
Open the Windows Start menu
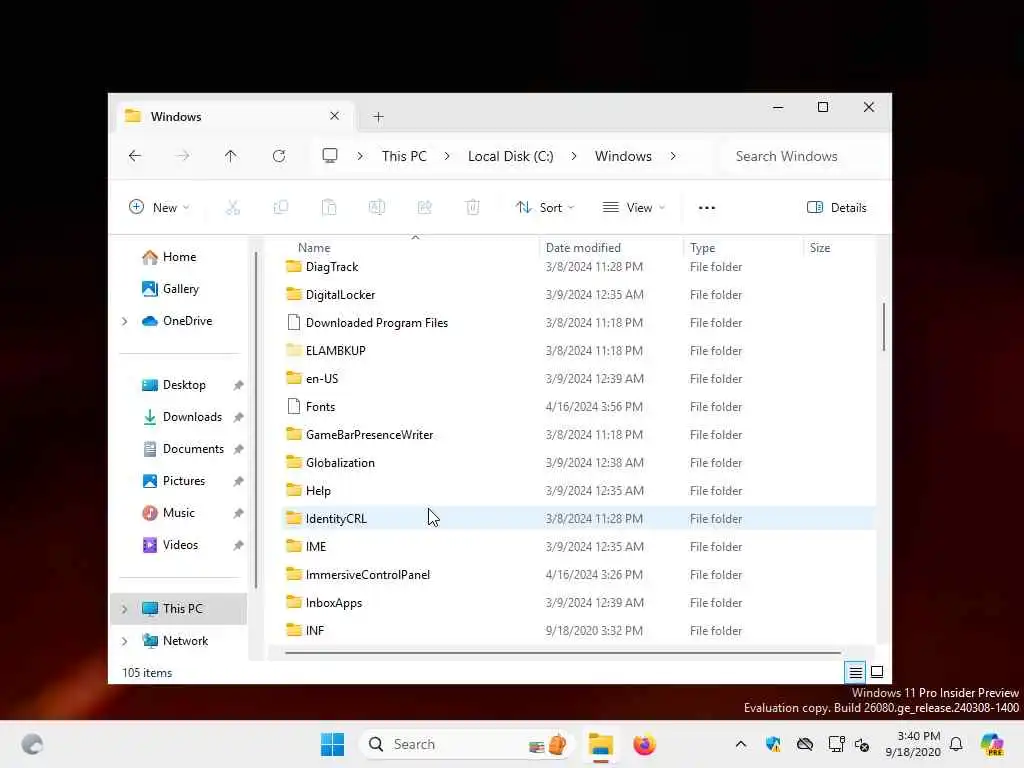point(332,744)
